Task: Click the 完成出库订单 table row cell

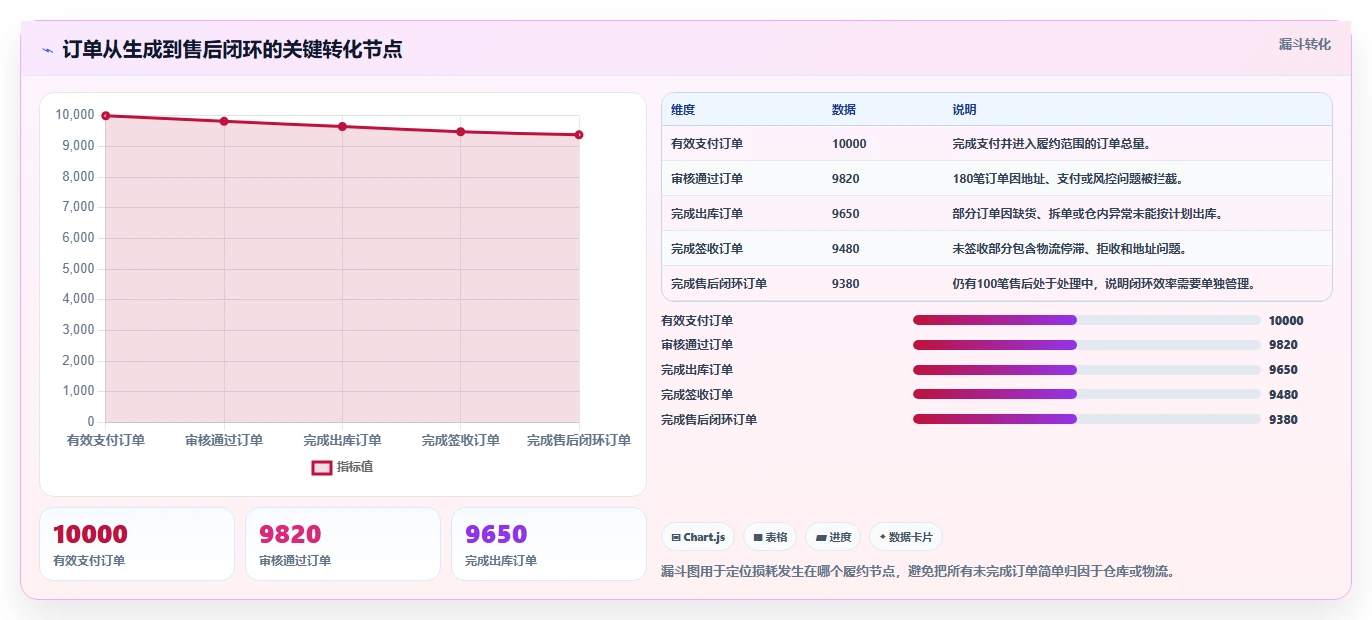Action: point(742,214)
